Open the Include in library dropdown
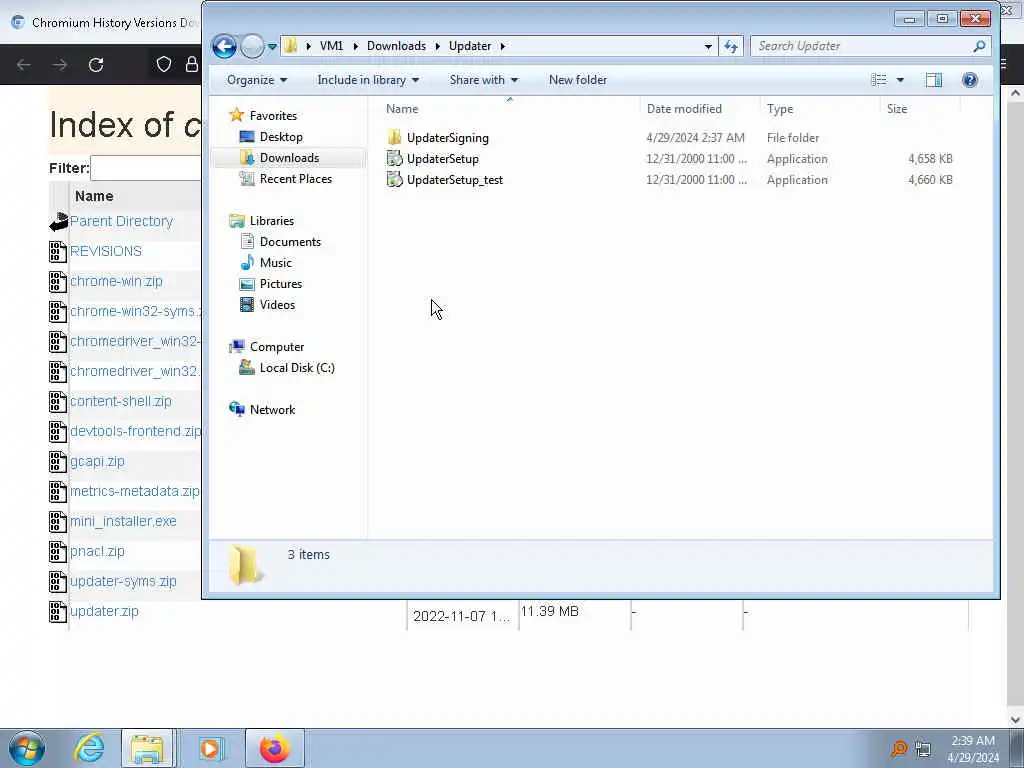This screenshot has width=1024, height=768. 368,80
